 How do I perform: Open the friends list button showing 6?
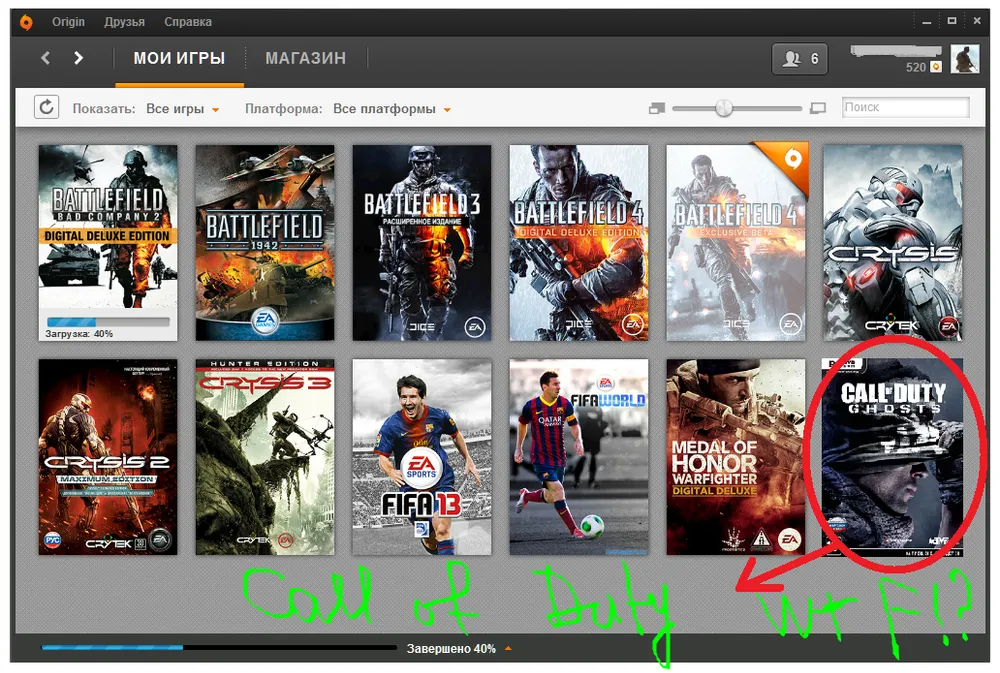[800, 59]
